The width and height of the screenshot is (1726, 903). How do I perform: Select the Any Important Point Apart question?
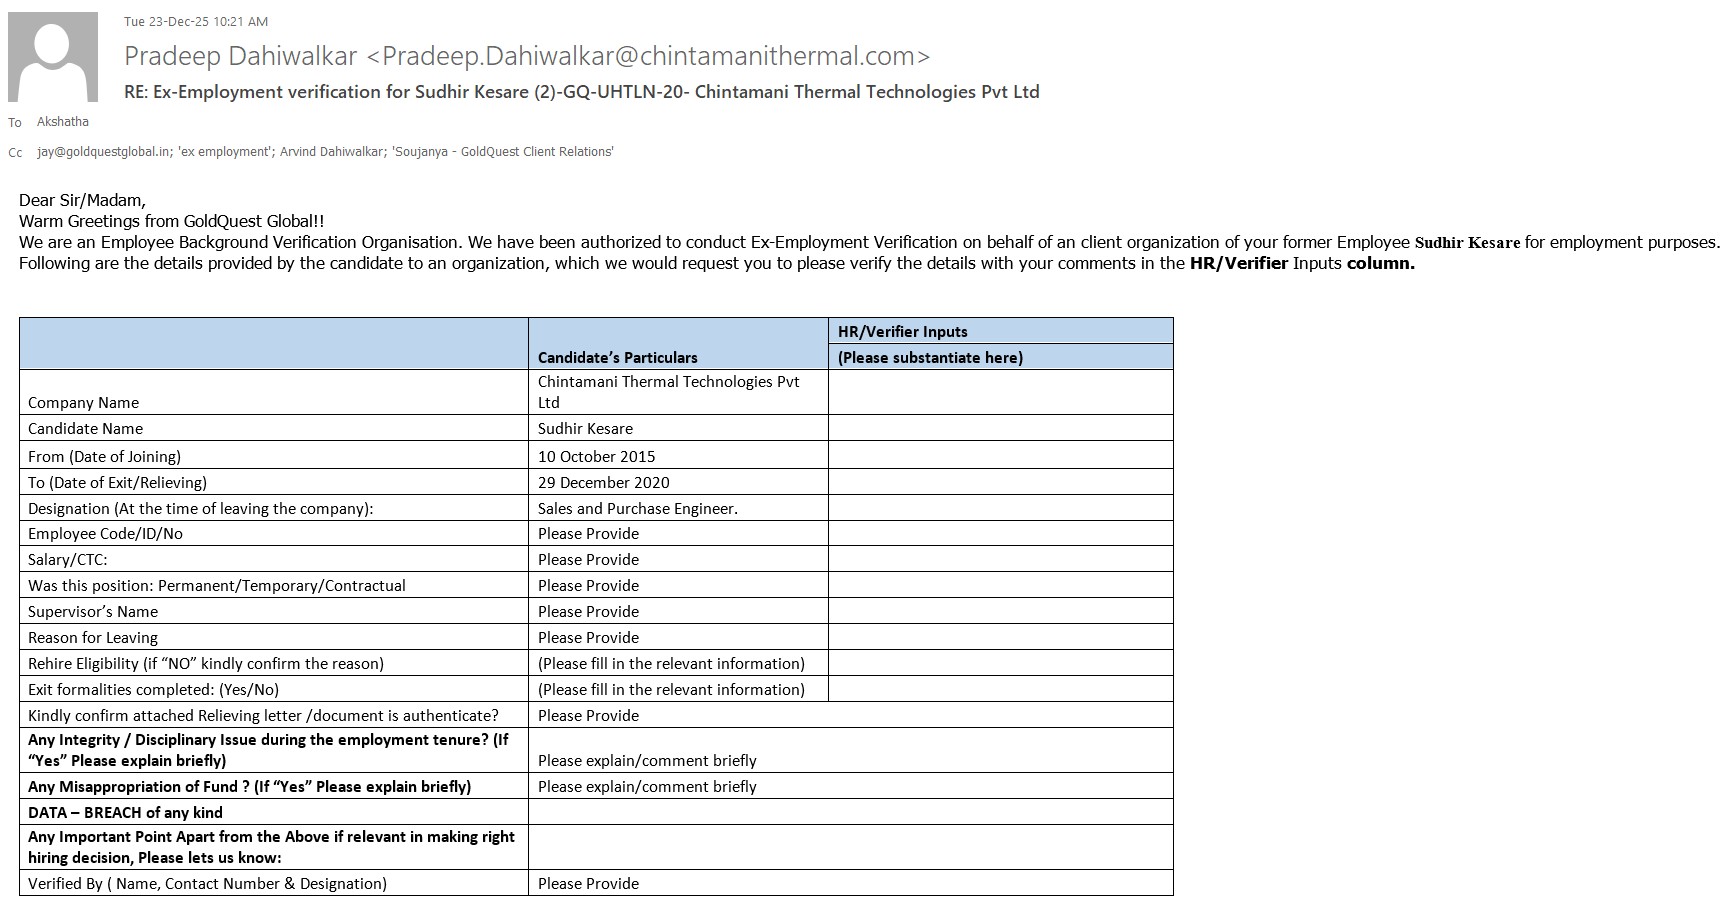click(x=271, y=847)
